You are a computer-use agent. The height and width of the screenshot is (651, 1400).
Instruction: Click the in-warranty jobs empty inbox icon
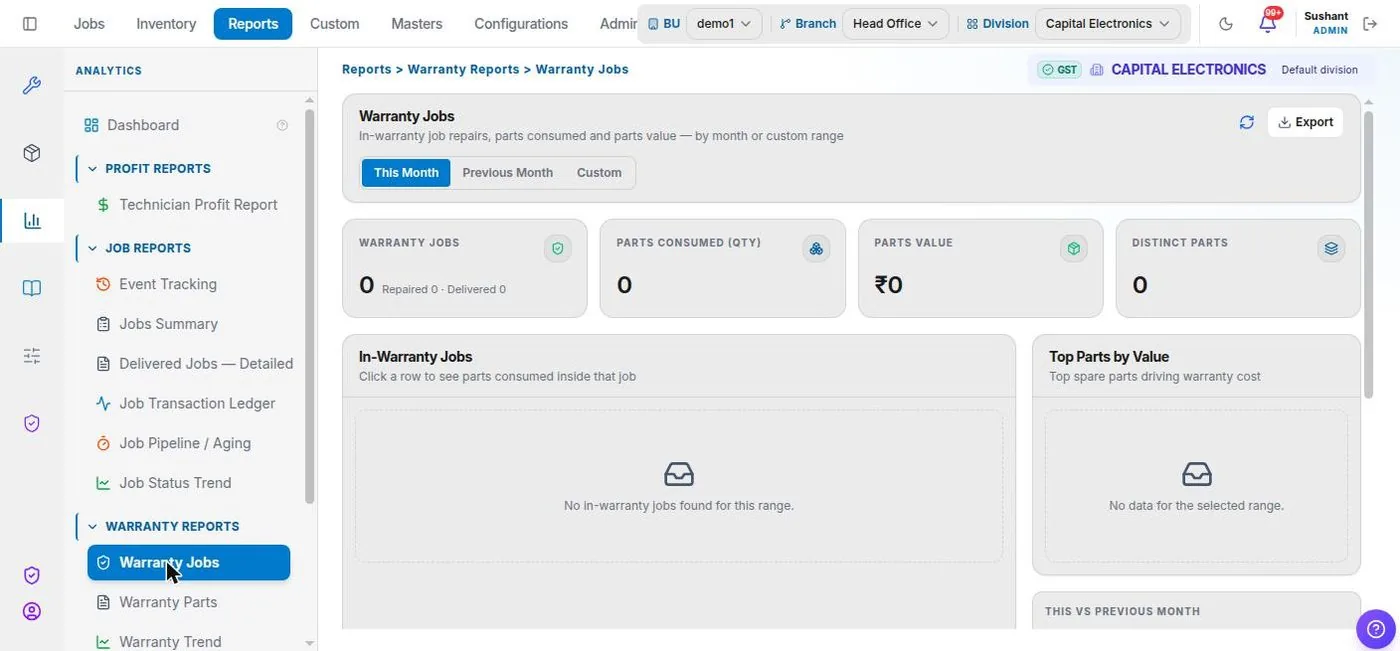[679, 474]
